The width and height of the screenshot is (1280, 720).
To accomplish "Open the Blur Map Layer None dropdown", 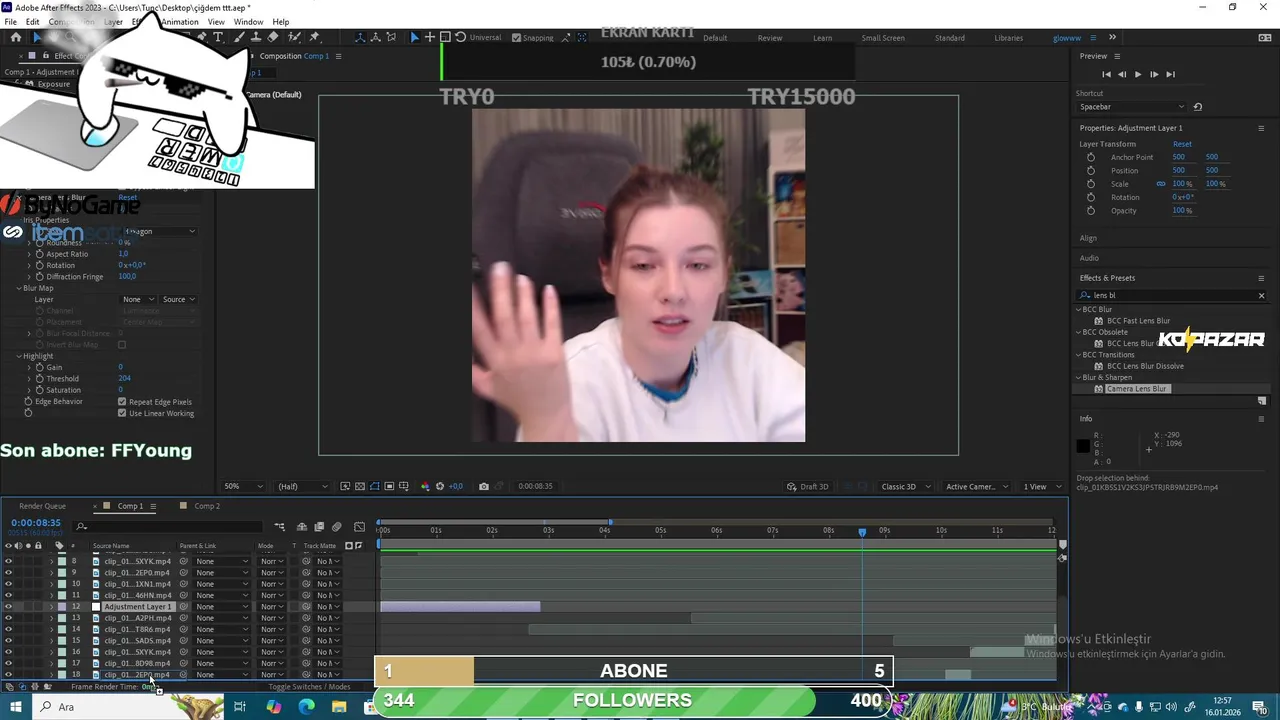I will [x=139, y=299].
